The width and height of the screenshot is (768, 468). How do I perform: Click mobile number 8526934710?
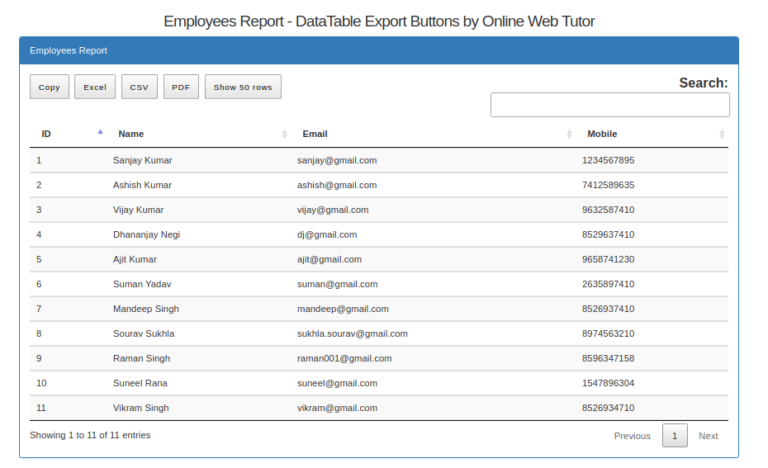[x=608, y=408]
